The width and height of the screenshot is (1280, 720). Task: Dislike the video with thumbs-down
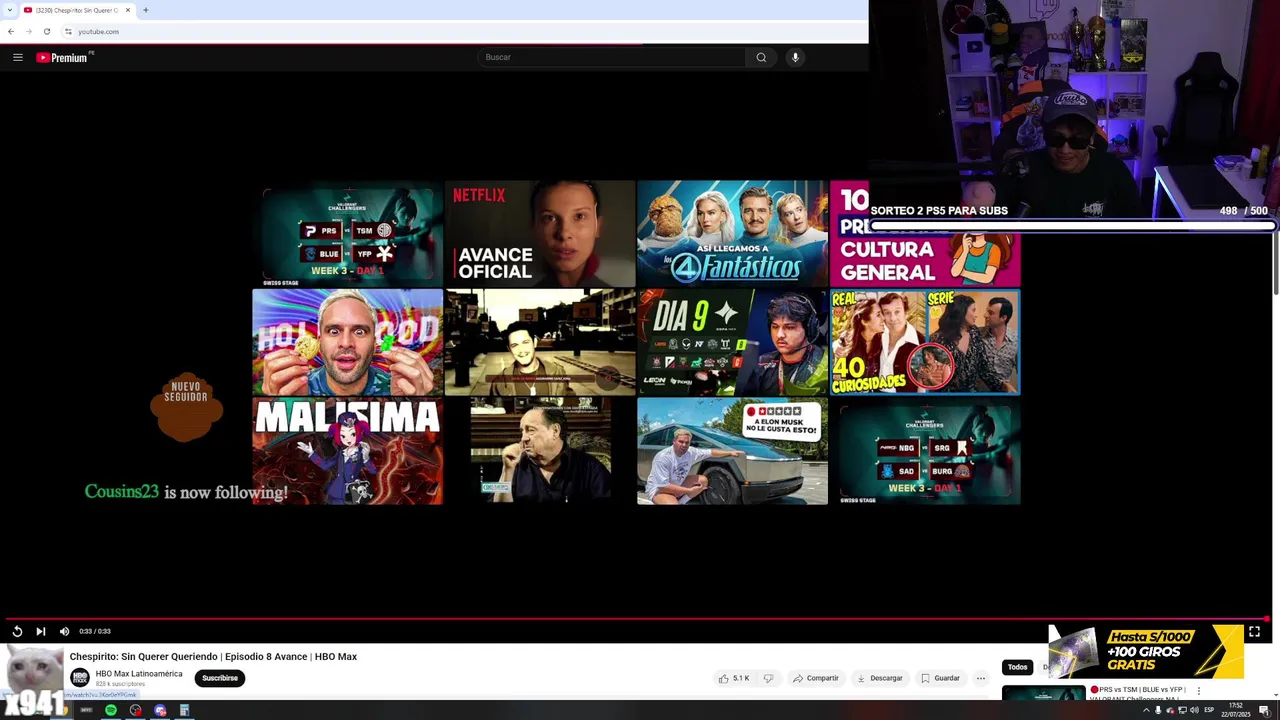tap(768, 678)
